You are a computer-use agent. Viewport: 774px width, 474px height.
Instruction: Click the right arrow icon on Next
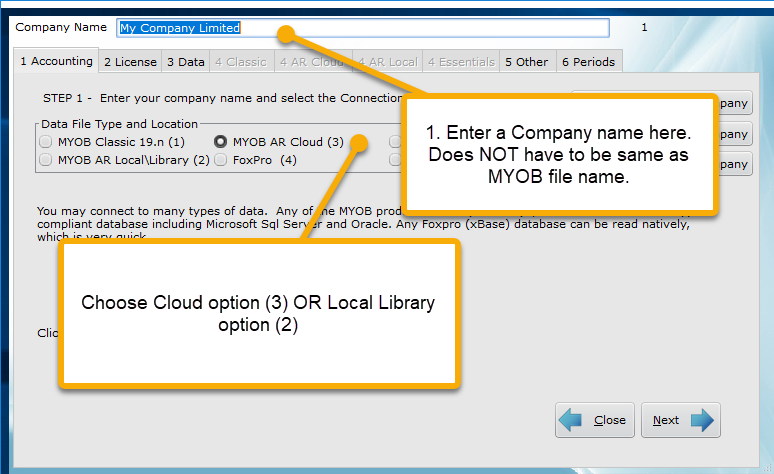702,420
